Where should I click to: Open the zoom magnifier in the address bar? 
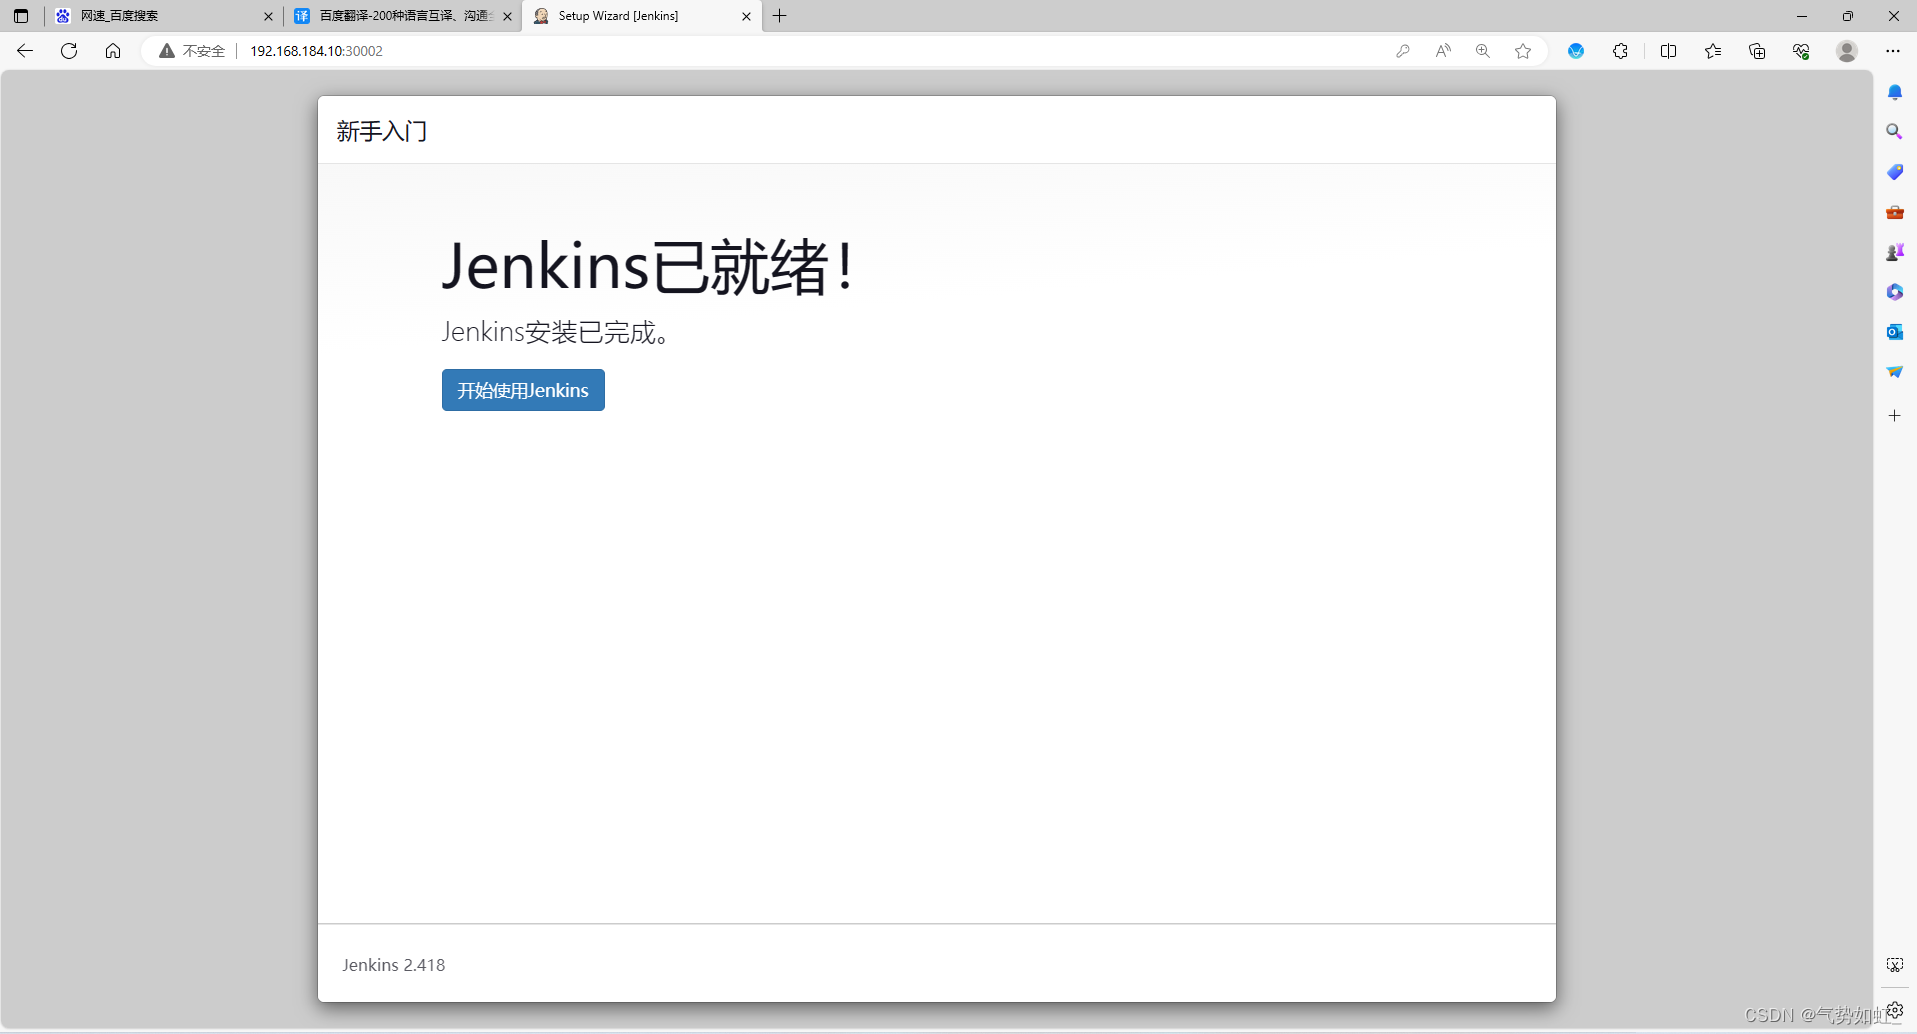tap(1483, 51)
